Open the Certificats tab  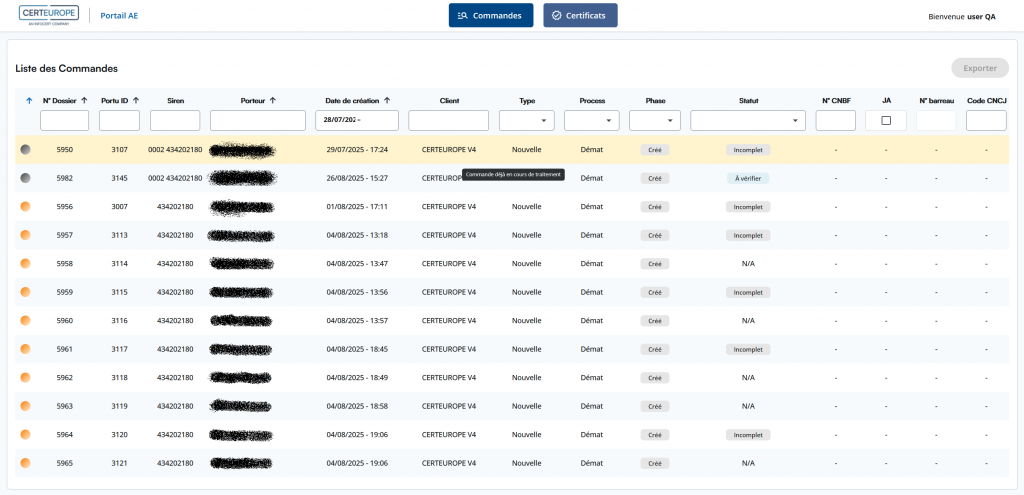tap(580, 16)
